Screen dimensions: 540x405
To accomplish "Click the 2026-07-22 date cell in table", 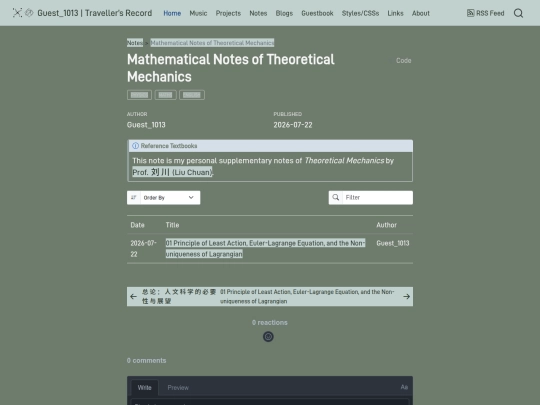I will pyautogui.click(x=143, y=248).
